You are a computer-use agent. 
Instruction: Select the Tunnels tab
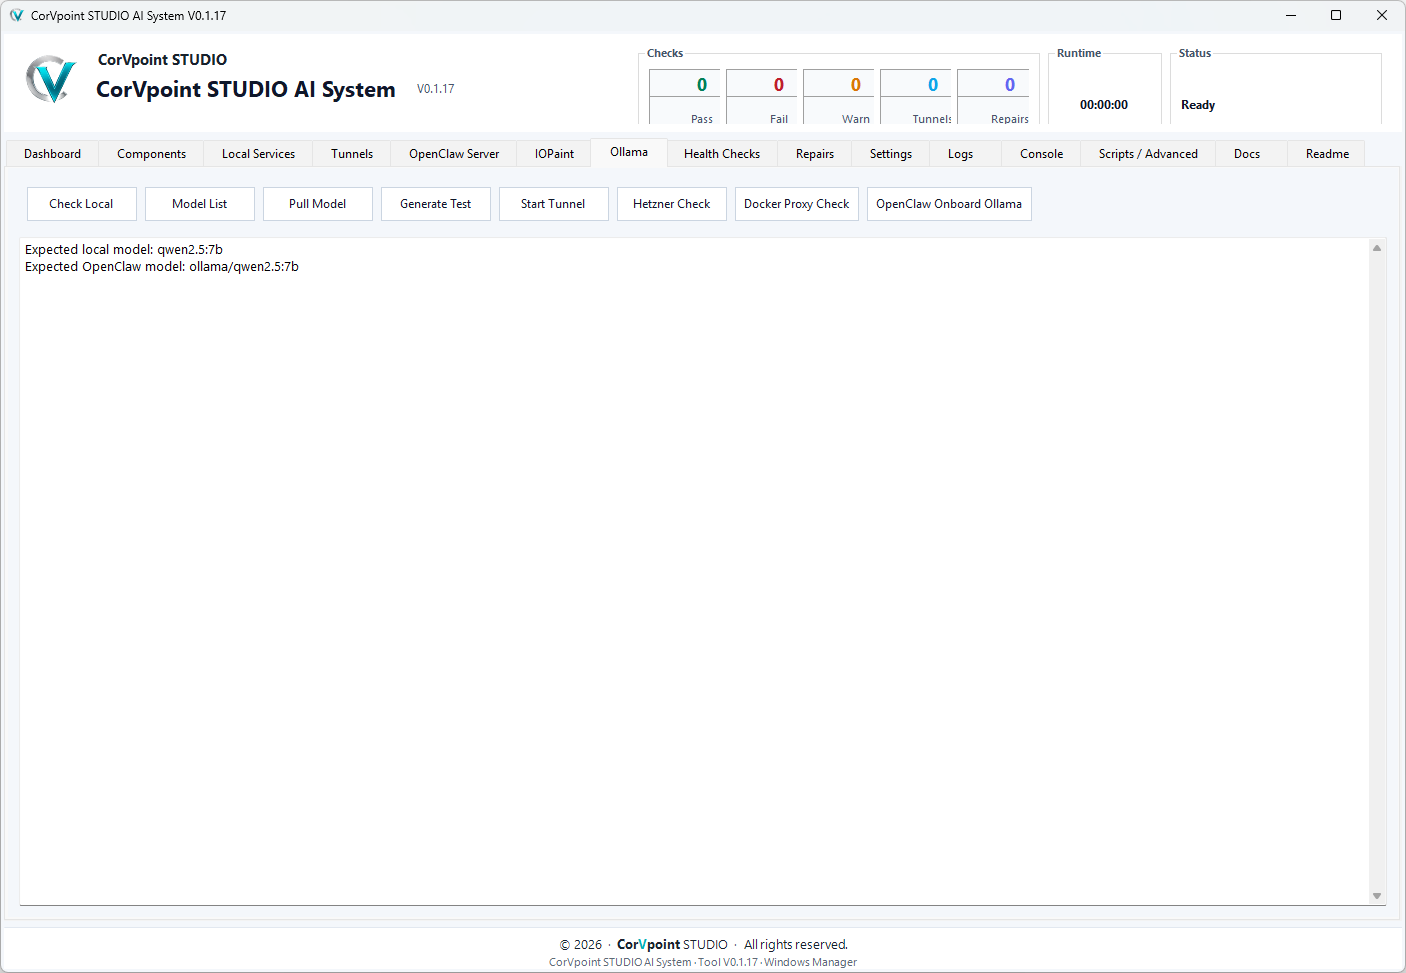point(352,154)
